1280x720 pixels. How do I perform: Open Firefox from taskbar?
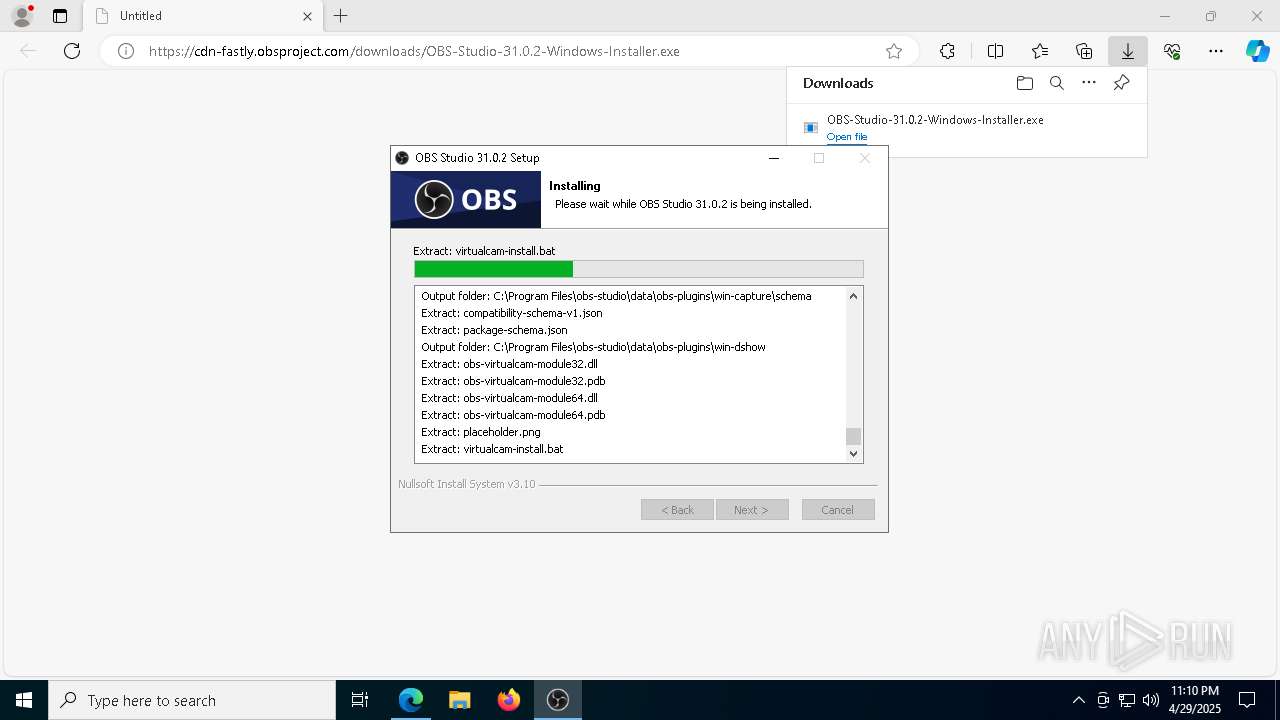(x=509, y=700)
